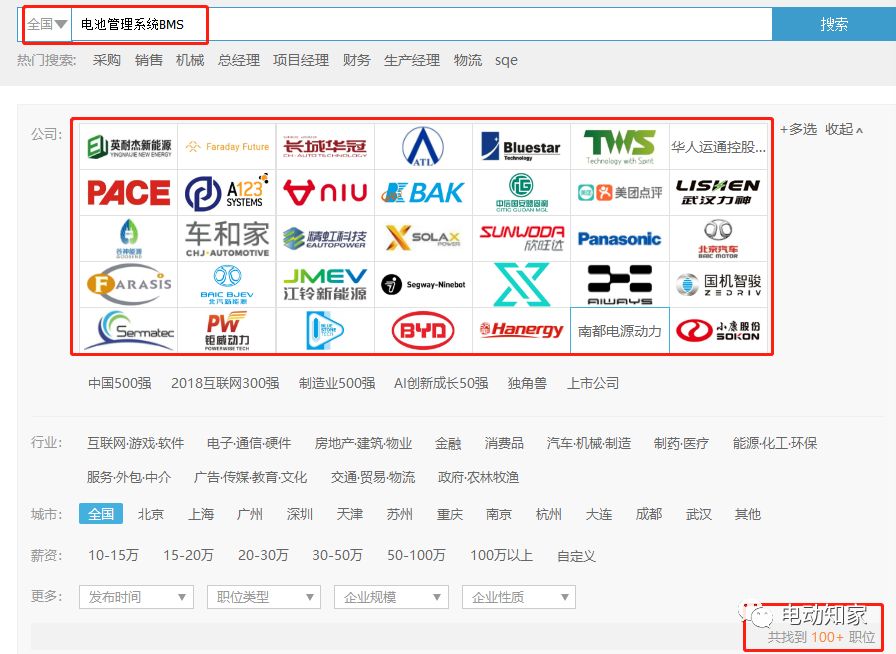The width and height of the screenshot is (896, 654).
Task: Select city filter 北京
Action: coord(151,515)
